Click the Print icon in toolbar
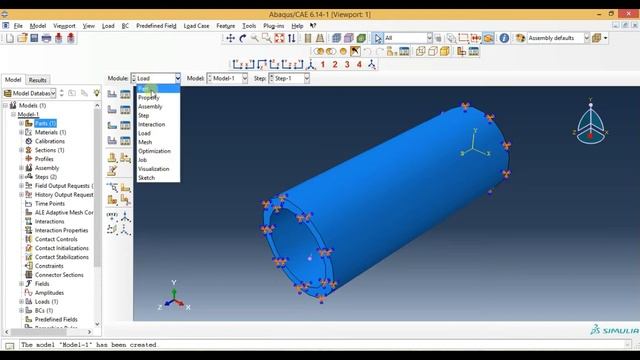Image resolution: width=640 pixels, height=360 pixels. point(47,38)
